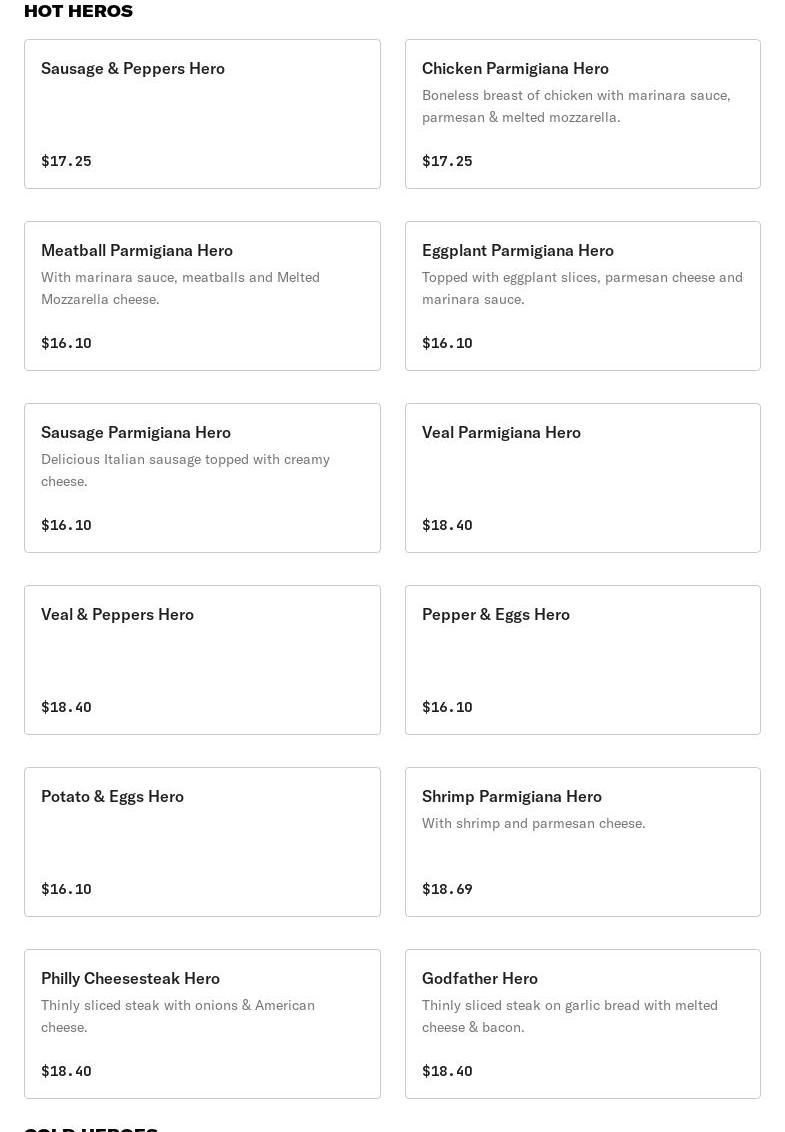Viewport: 785px width, 1132px height.
Task: Click the Philly Cheesesteak description text
Action: tap(178, 1016)
